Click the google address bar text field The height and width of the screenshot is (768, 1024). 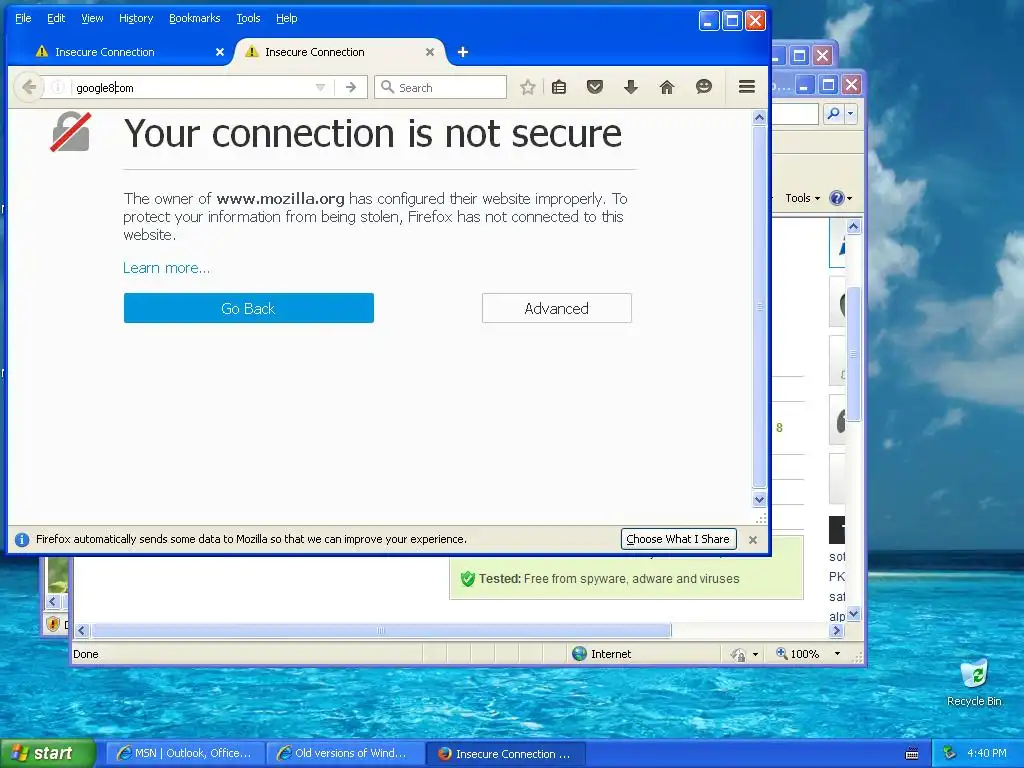tap(196, 88)
